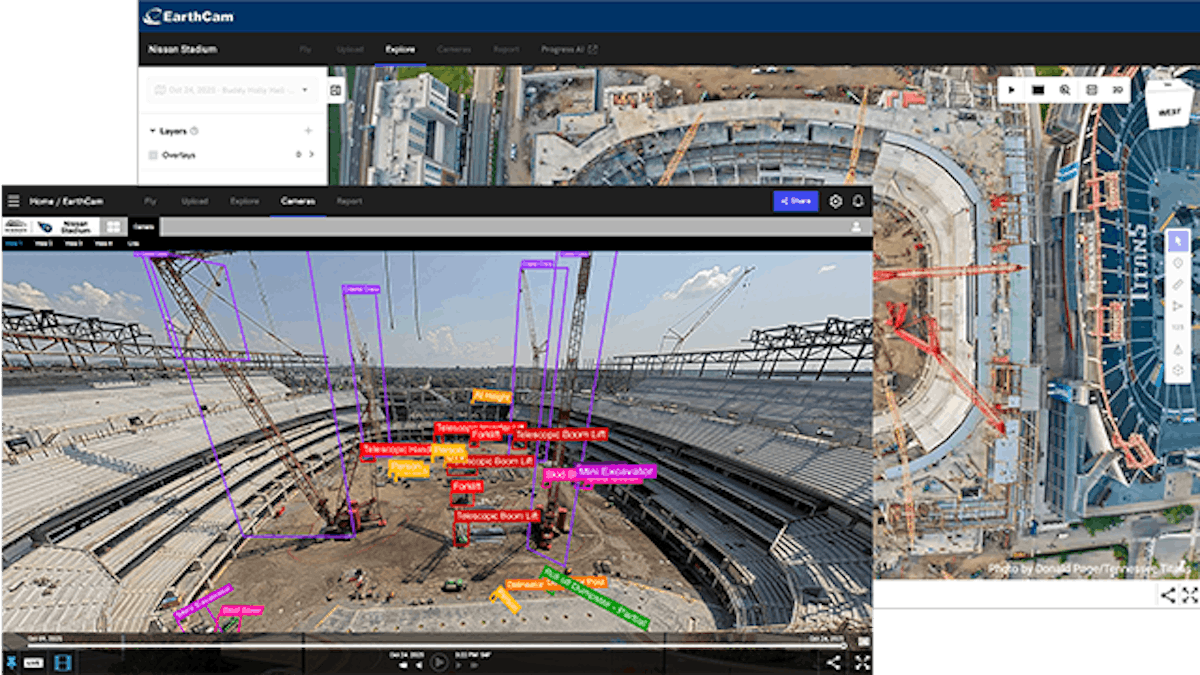Select the pointer tool in the right toolbar
Viewport: 1200px width, 675px height.
(x=1178, y=240)
